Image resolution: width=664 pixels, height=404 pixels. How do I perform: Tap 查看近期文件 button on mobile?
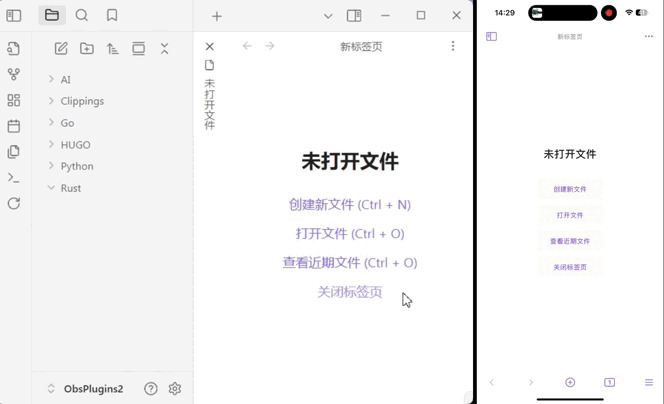(570, 241)
